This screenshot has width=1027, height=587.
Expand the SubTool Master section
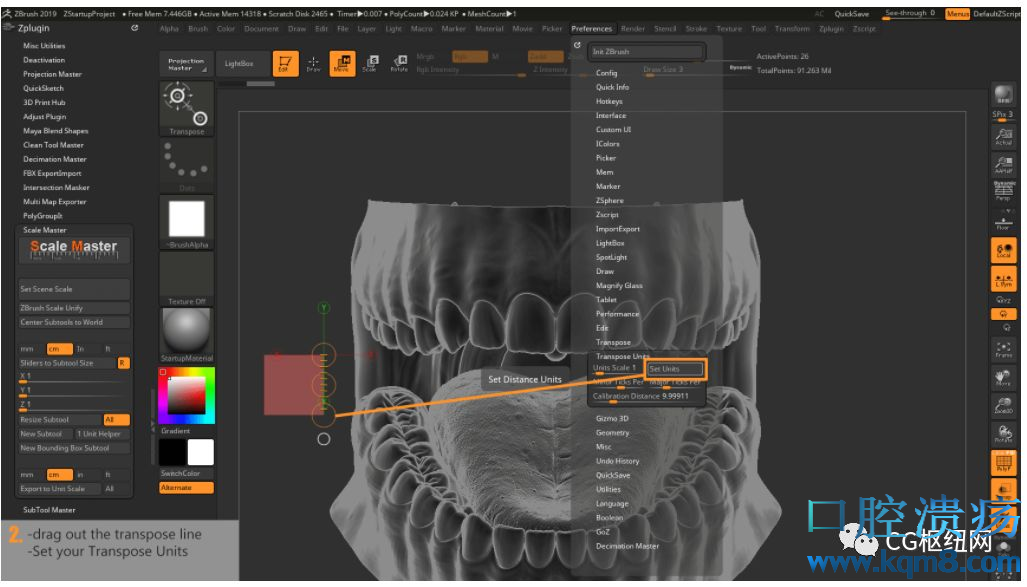click(x=49, y=510)
